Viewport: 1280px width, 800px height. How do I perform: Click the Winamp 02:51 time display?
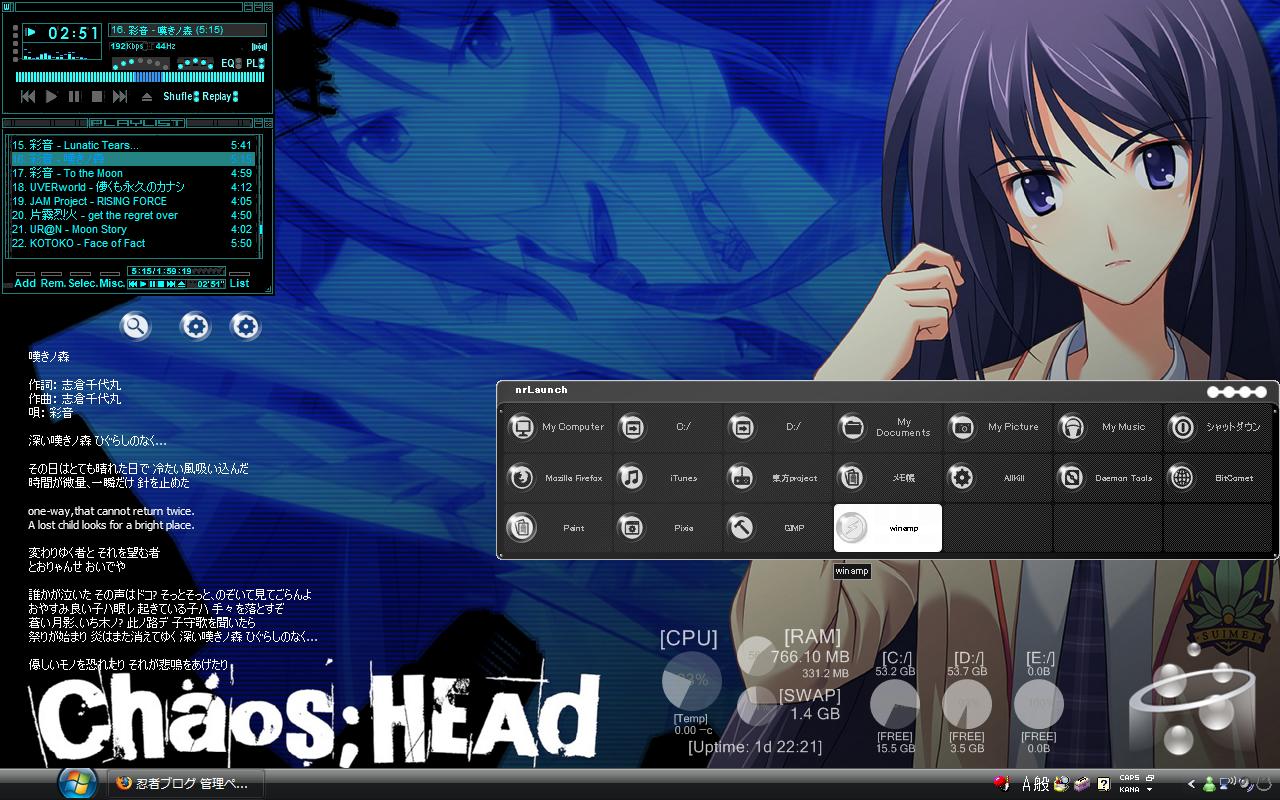(x=73, y=34)
